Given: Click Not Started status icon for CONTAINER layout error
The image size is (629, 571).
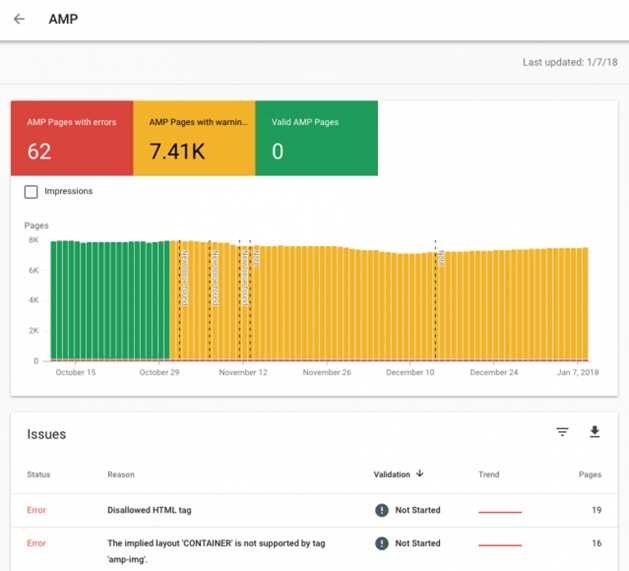Looking at the screenshot, I should [x=381, y=543].
